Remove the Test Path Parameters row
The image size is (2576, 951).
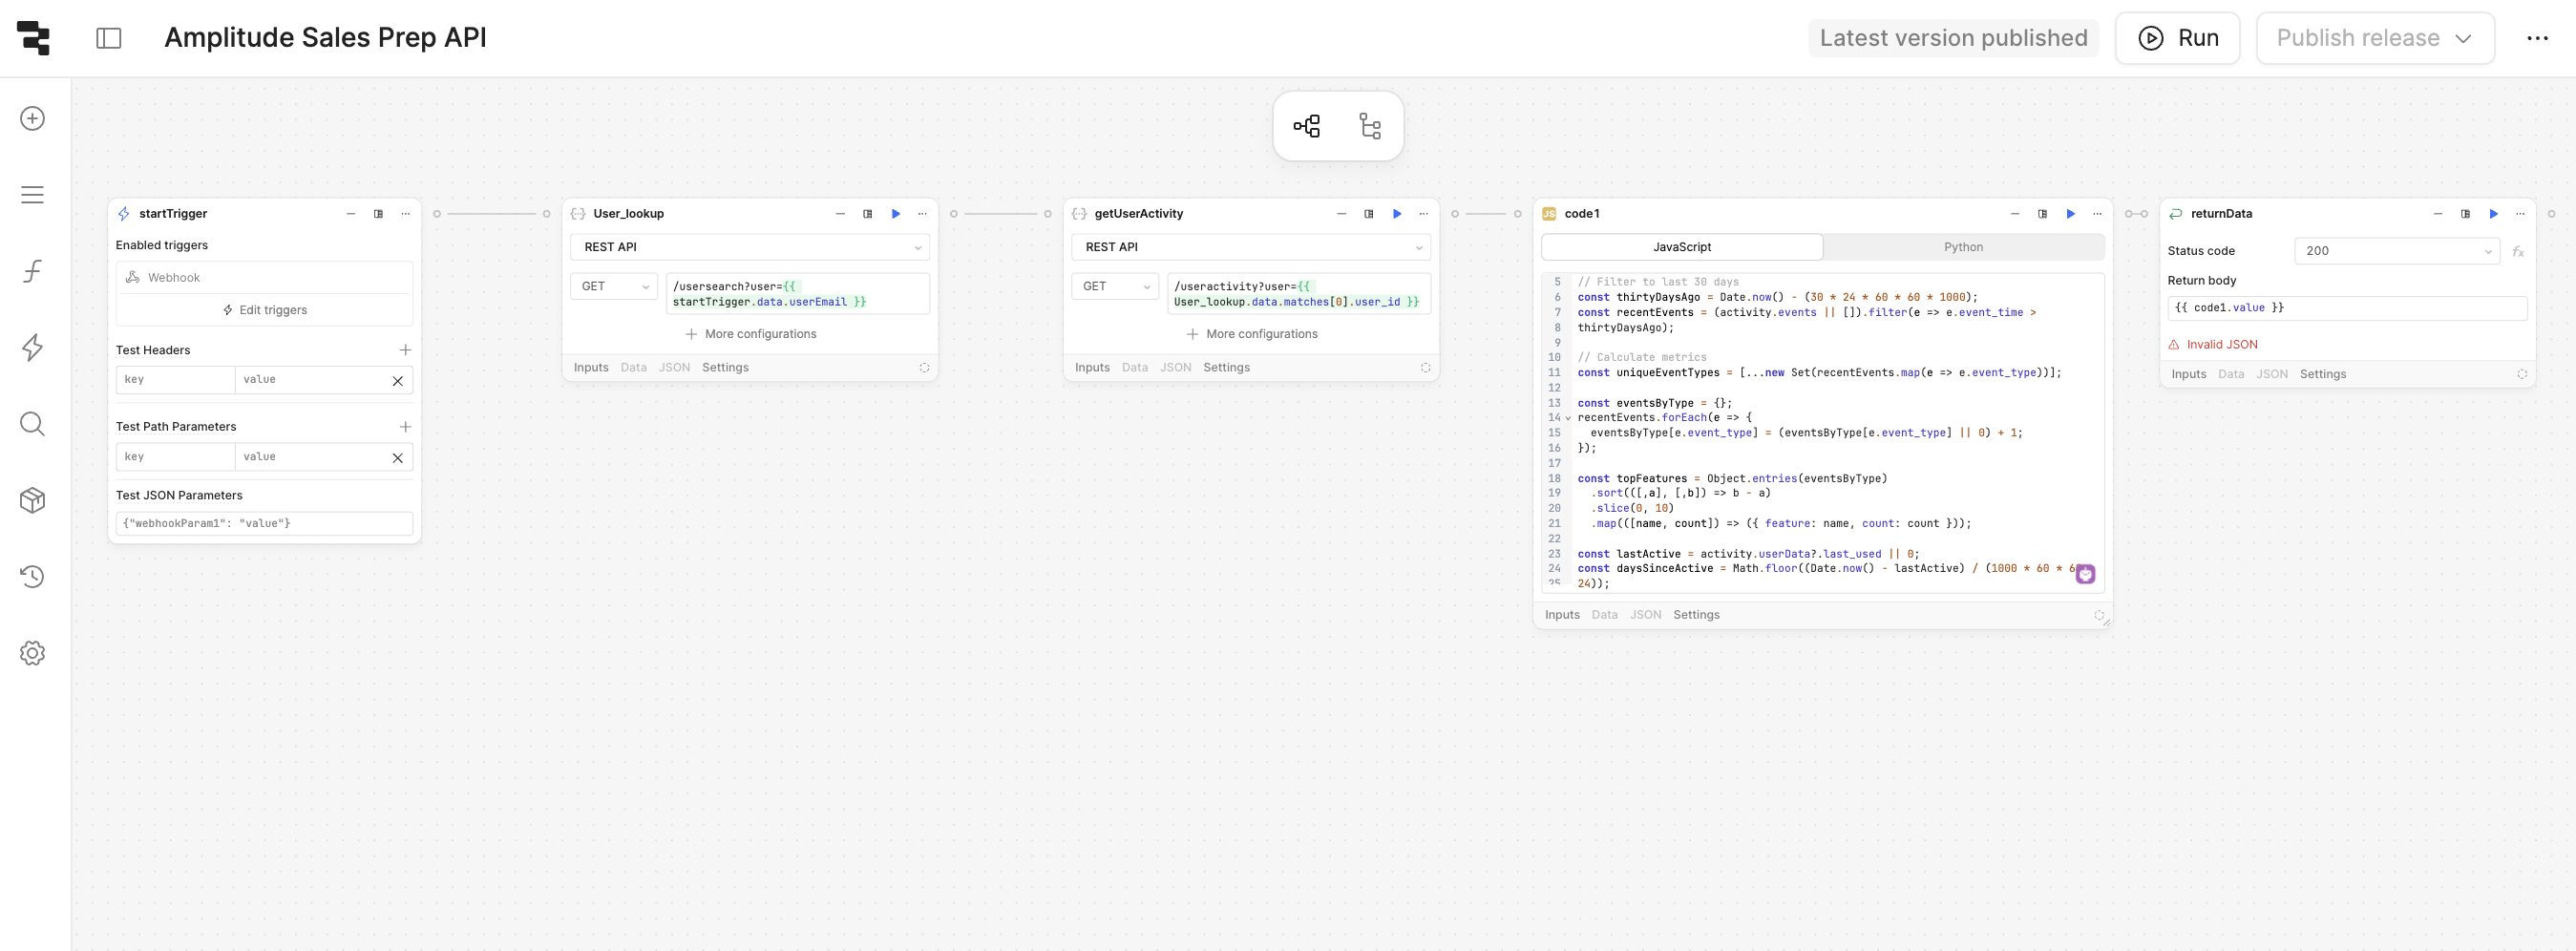[x=397, y=458]
